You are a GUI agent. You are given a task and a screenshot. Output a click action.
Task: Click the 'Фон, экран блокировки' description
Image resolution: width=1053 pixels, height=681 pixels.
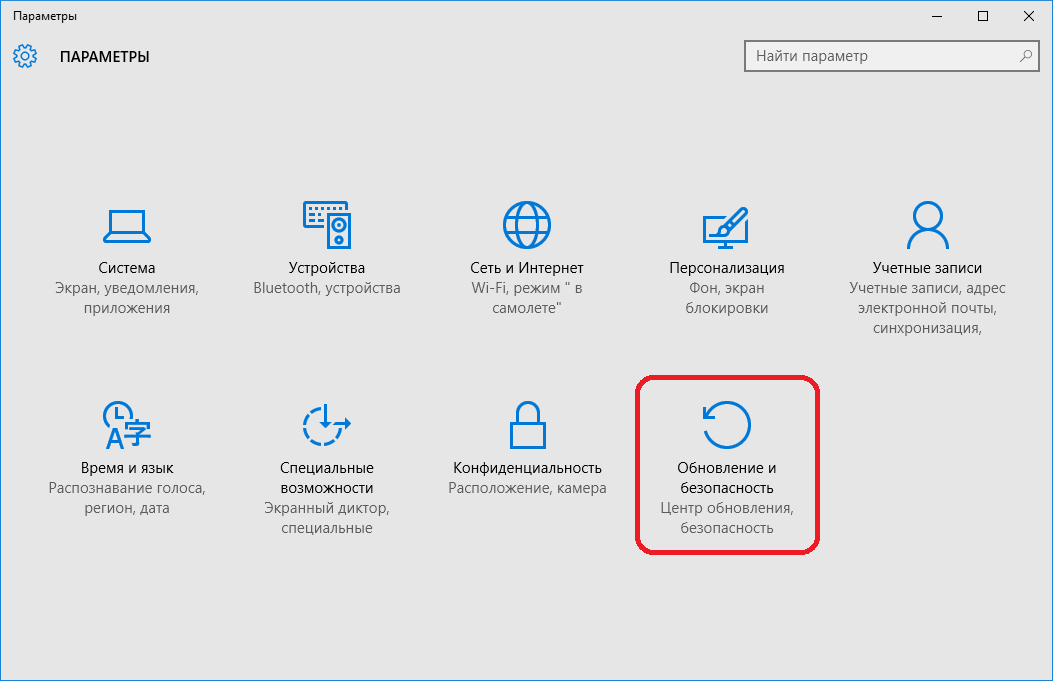727,298
